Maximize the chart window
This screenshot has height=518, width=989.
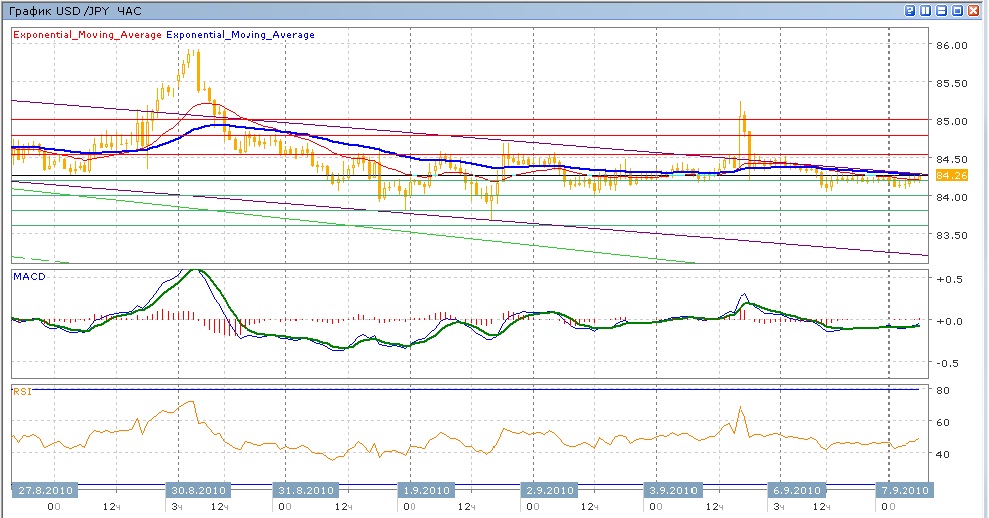[957, 10]
